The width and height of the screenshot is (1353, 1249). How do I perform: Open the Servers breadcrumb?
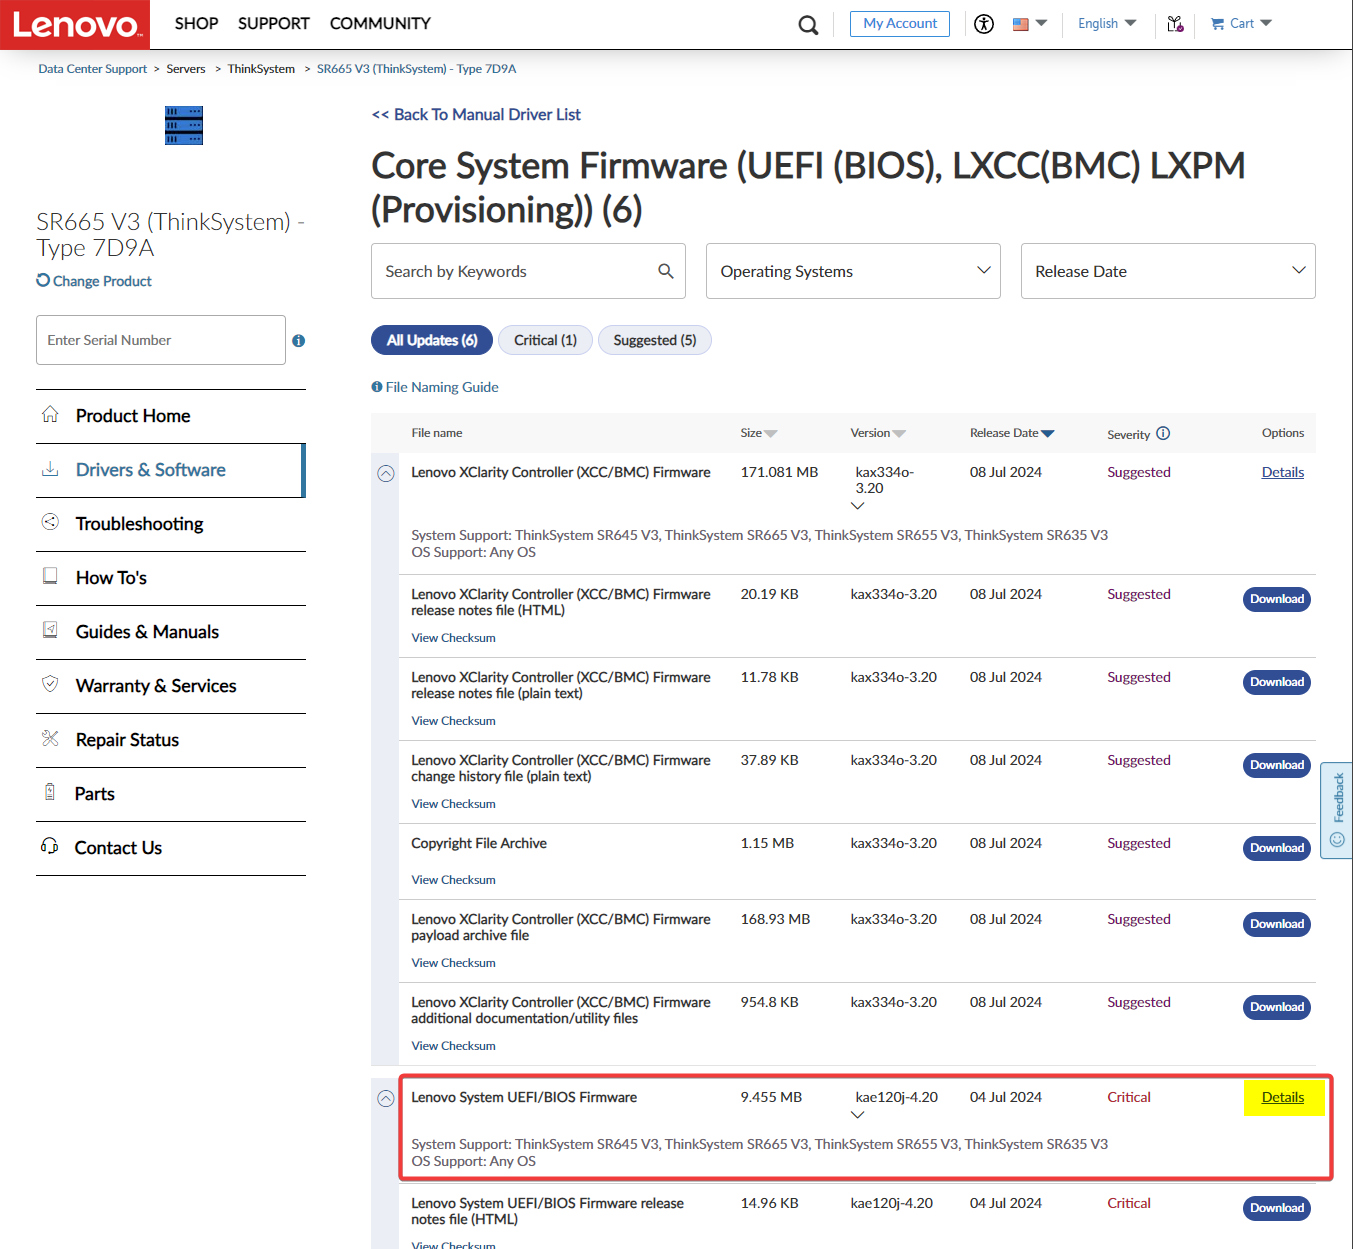point(186,69)
